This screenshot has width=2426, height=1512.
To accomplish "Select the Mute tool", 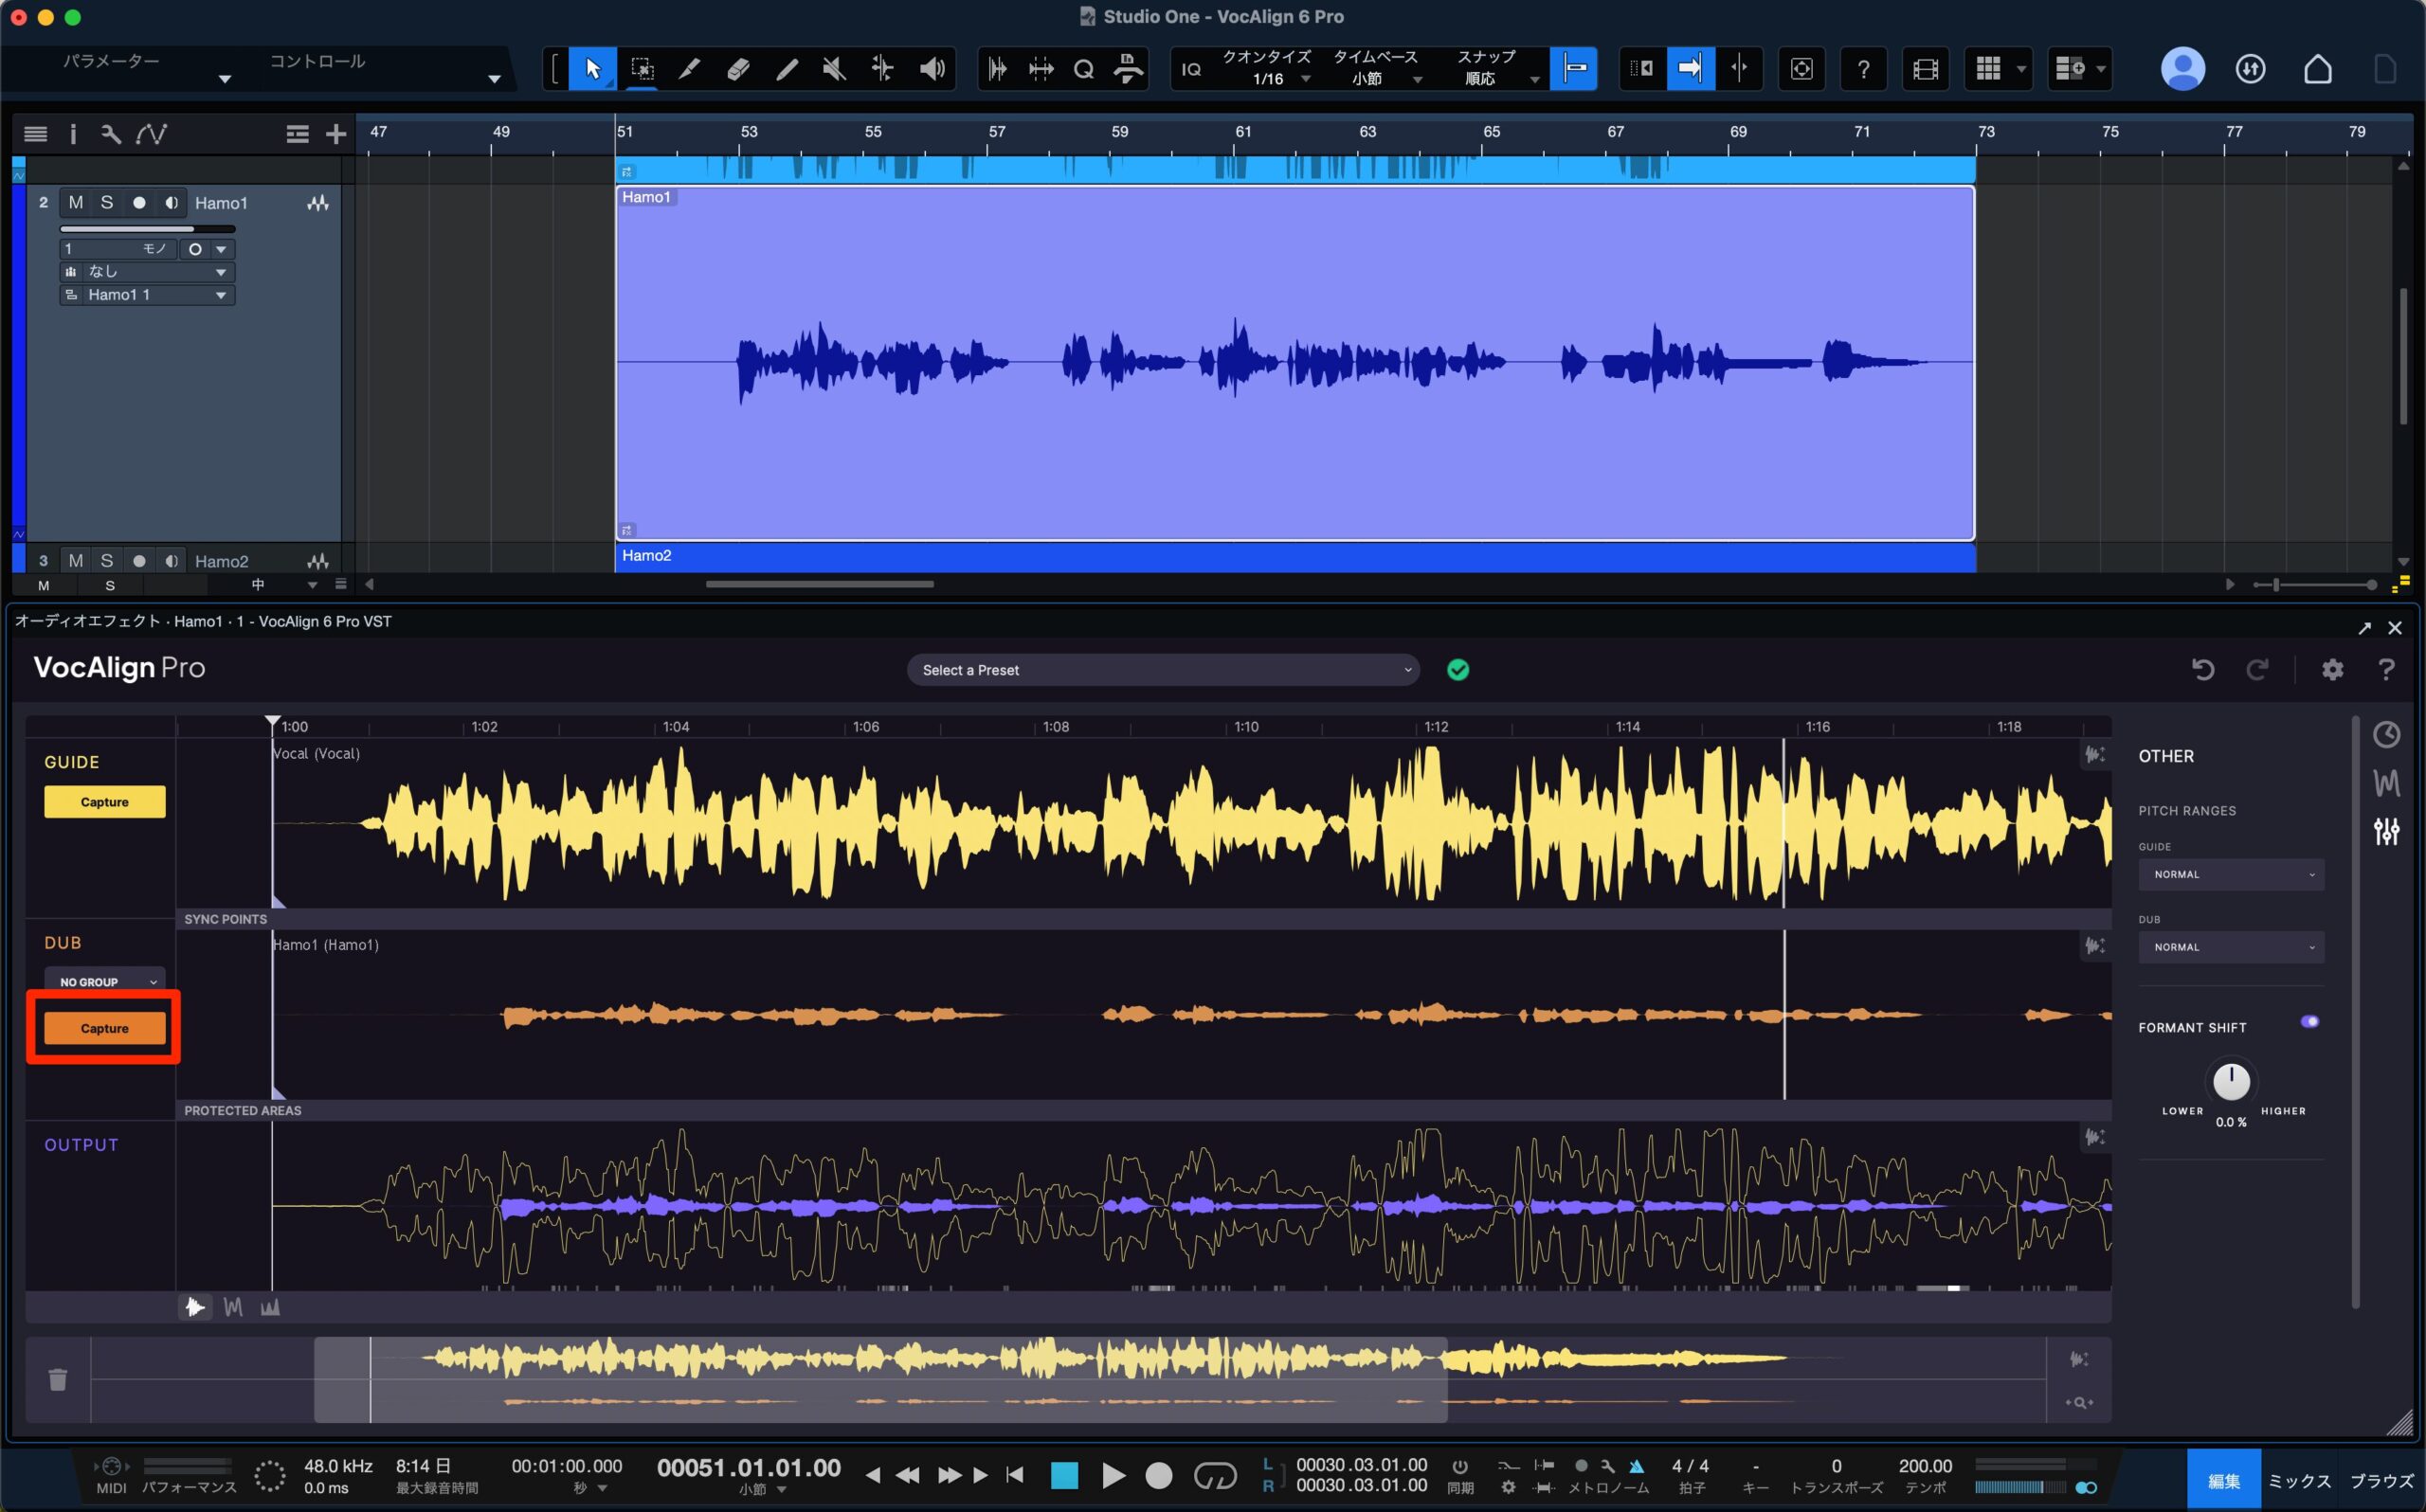I will click(834, 69).
